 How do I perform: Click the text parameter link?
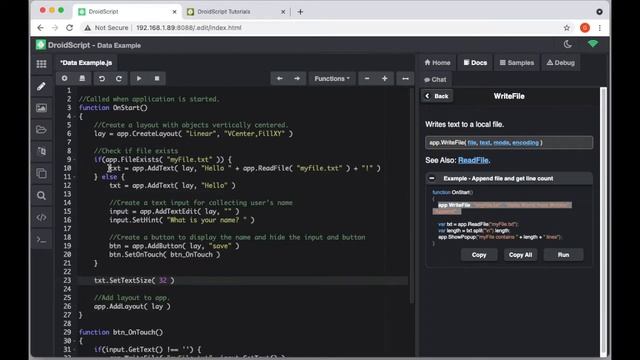point(485,142)
